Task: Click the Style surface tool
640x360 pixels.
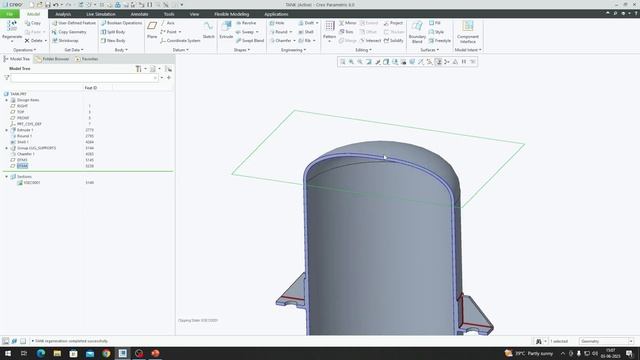Action: [x=436, y=32]
